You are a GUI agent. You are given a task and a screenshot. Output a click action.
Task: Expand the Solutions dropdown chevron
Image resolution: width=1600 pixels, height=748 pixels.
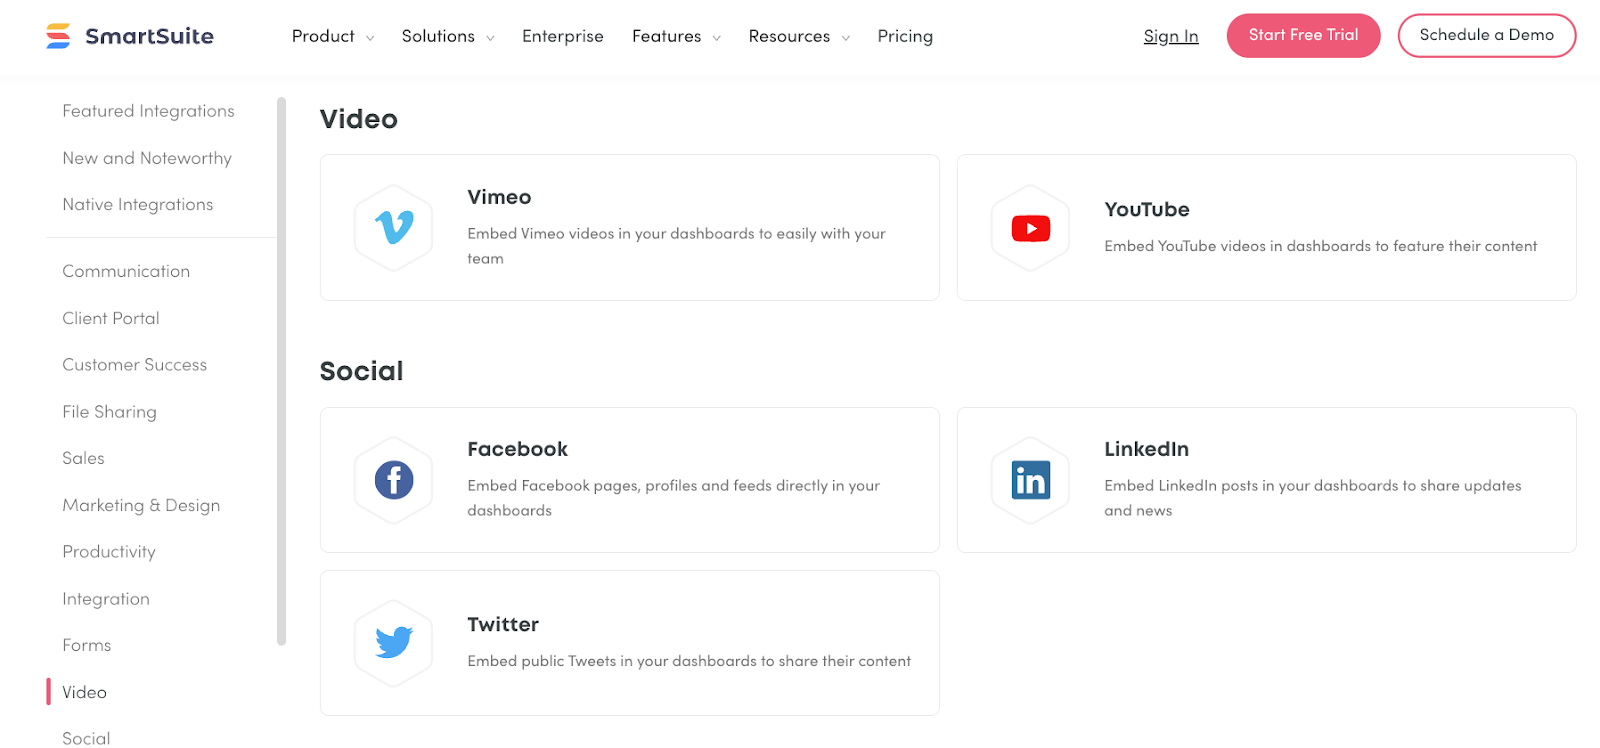click(x=490, y=38)
